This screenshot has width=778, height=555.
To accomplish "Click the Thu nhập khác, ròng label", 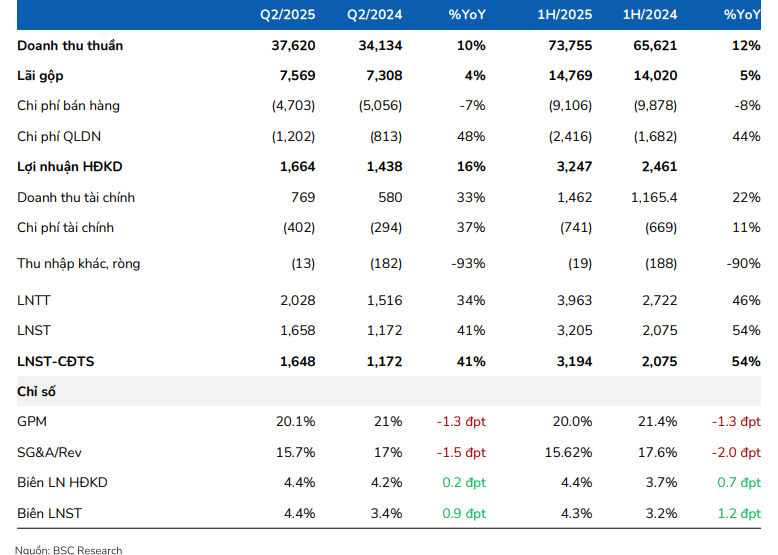I will tap(79, 264).
